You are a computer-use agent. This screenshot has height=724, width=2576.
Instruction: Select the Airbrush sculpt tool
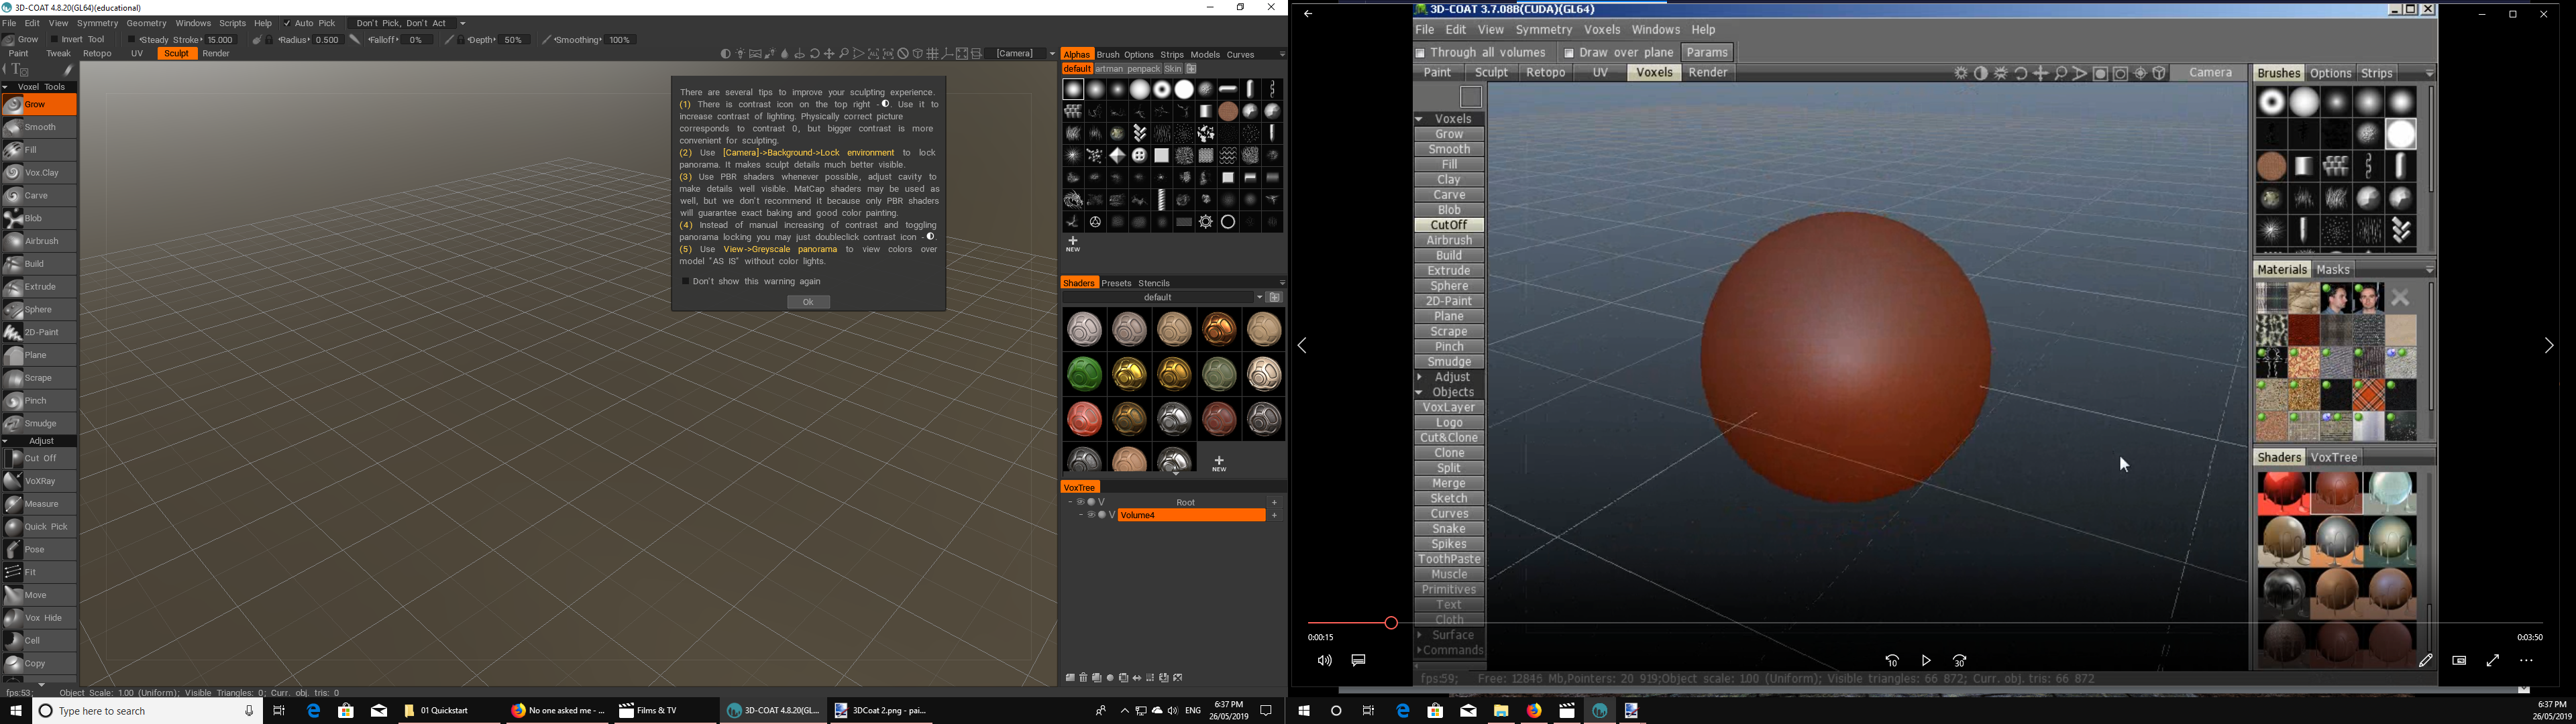[x=41, y=241]
